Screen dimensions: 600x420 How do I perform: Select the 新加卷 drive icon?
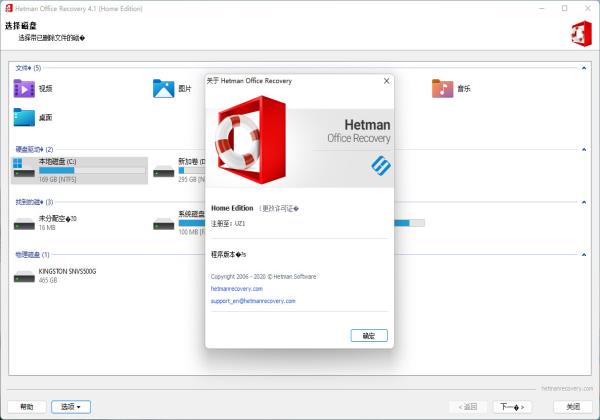pos(164,172)
